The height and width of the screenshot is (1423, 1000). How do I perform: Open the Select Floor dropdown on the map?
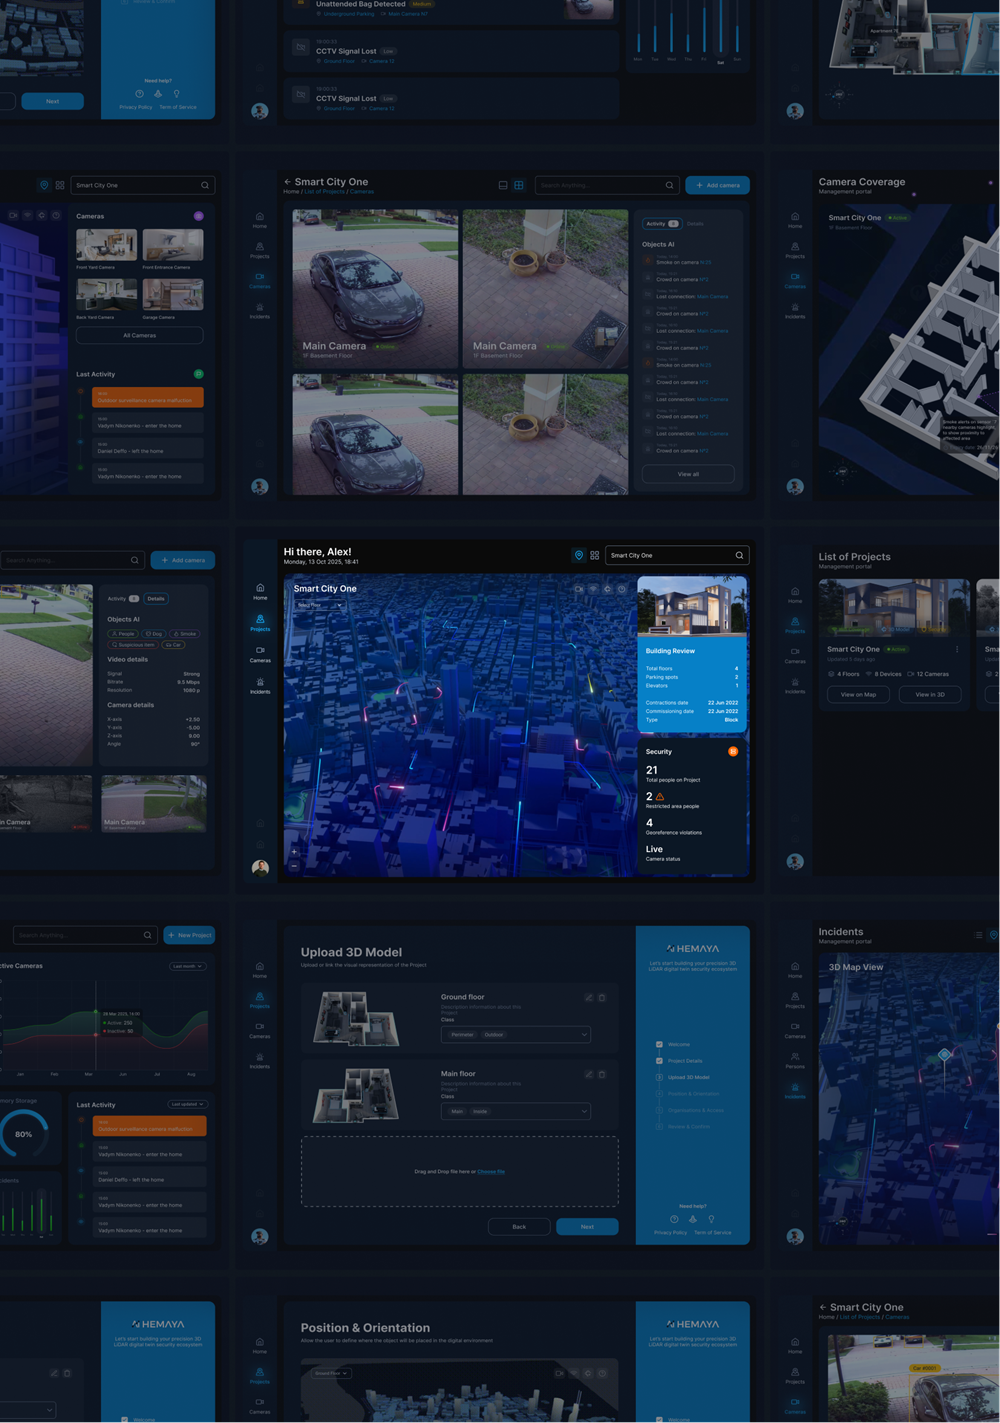[319, 605]
